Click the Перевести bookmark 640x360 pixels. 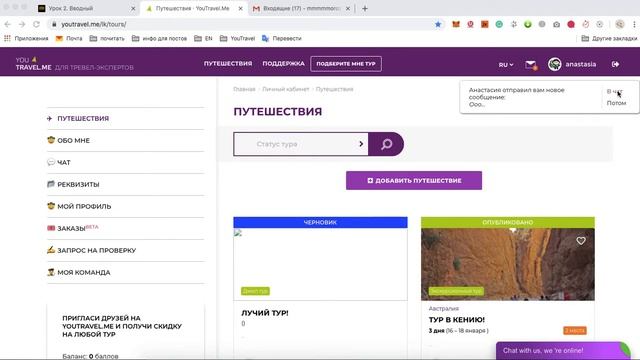[282, 38]
